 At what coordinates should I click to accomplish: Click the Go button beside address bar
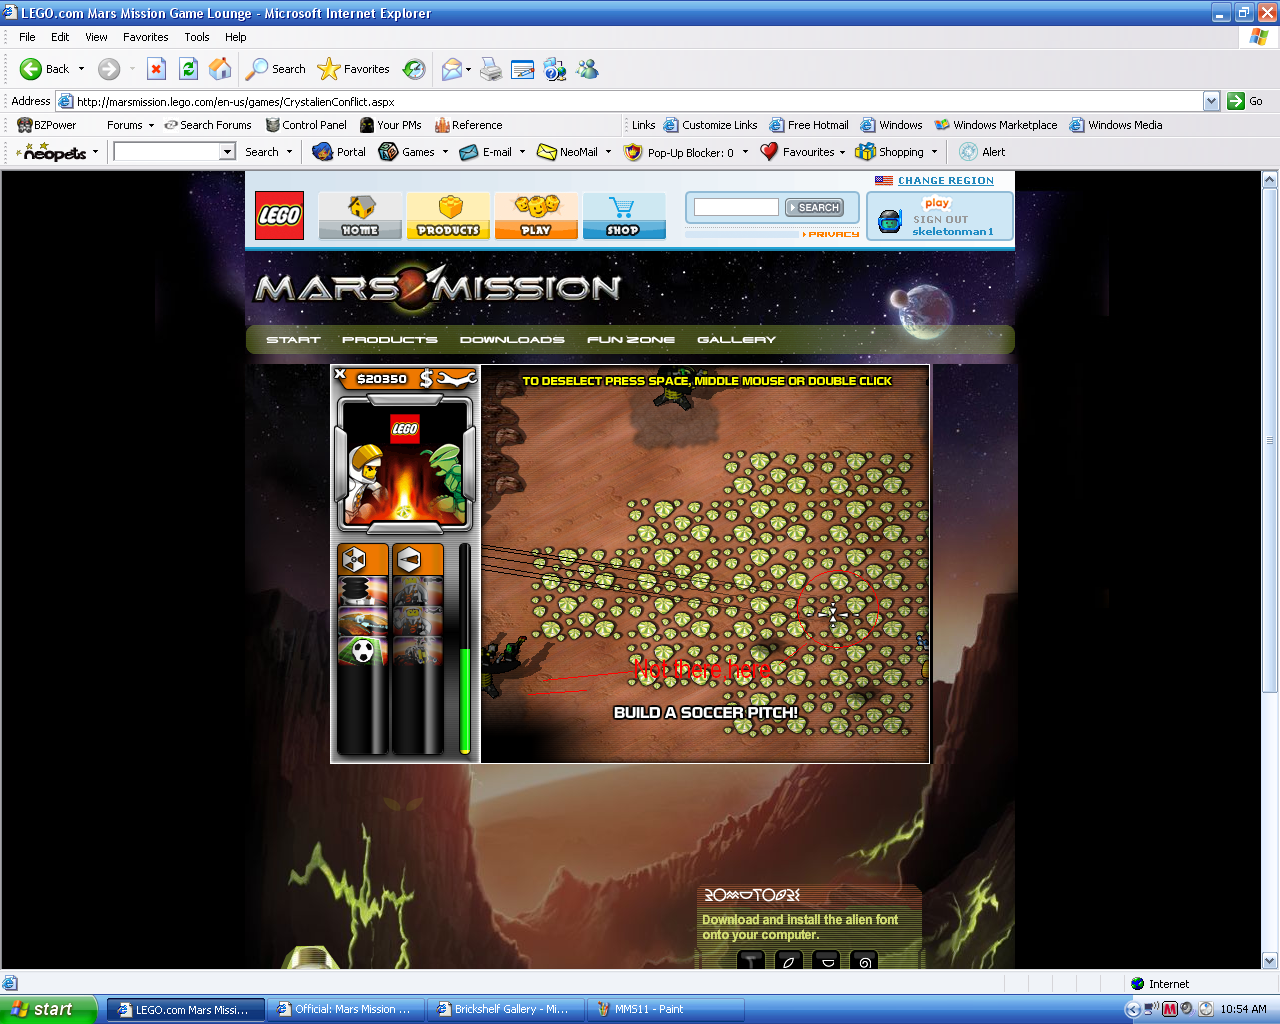pyautogui.click(x=1246, y=101)
